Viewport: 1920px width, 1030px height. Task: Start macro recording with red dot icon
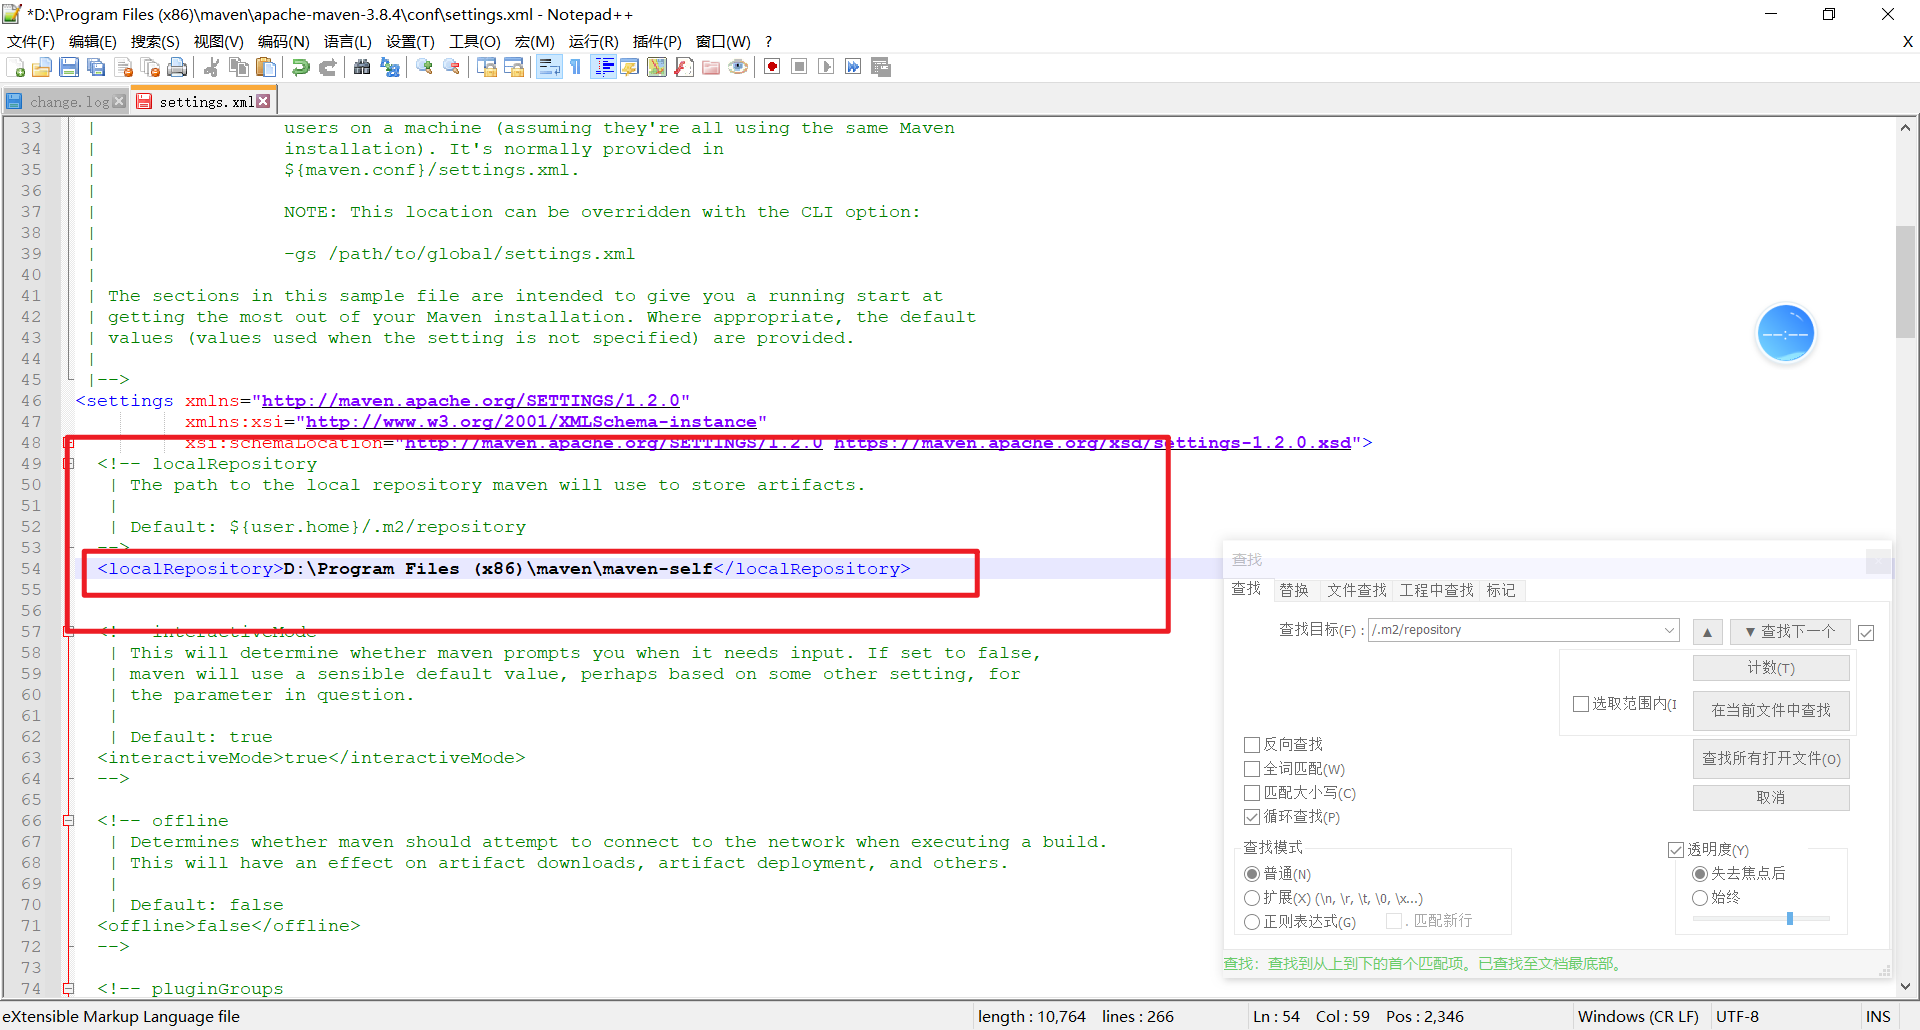772,67
